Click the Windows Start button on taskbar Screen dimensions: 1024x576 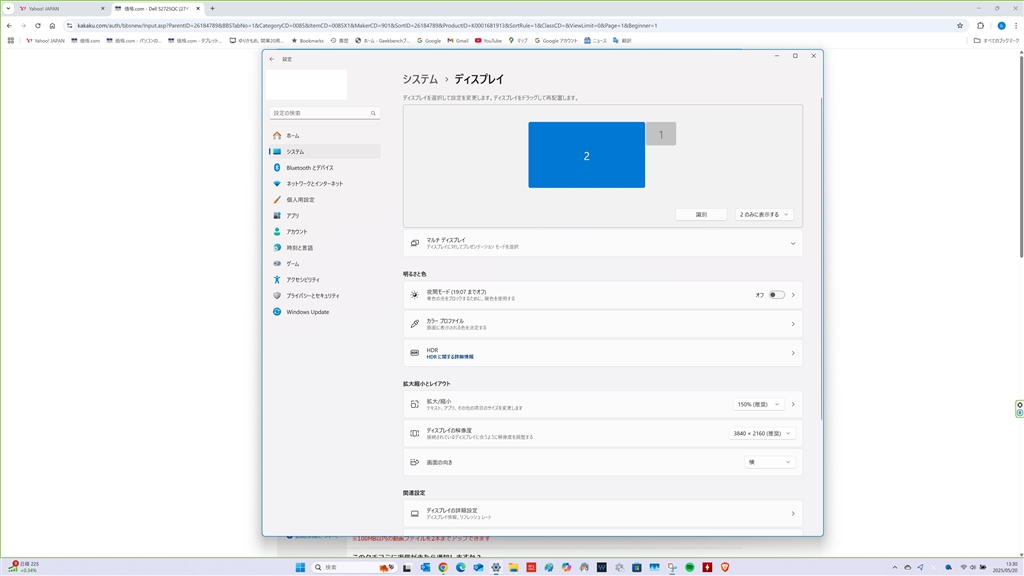[x=300, y=567]
